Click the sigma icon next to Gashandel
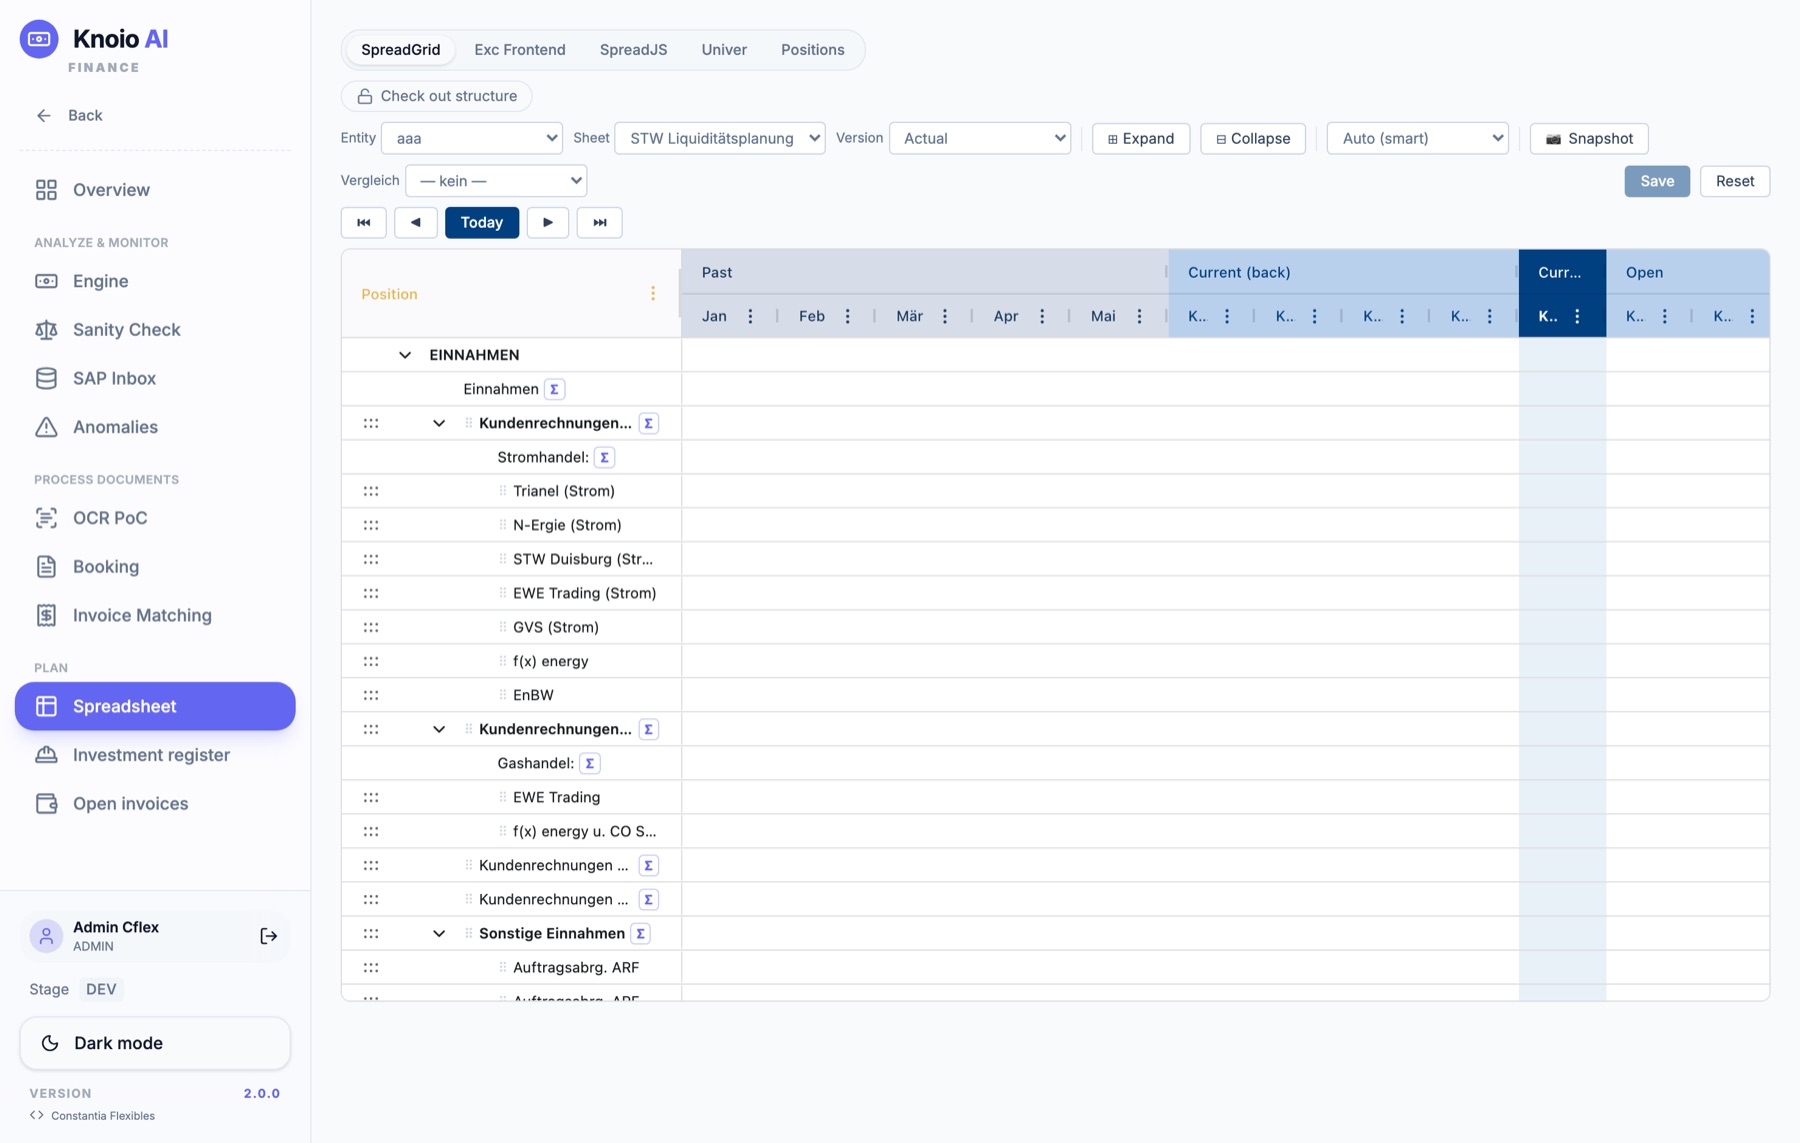 coord(590,763)
